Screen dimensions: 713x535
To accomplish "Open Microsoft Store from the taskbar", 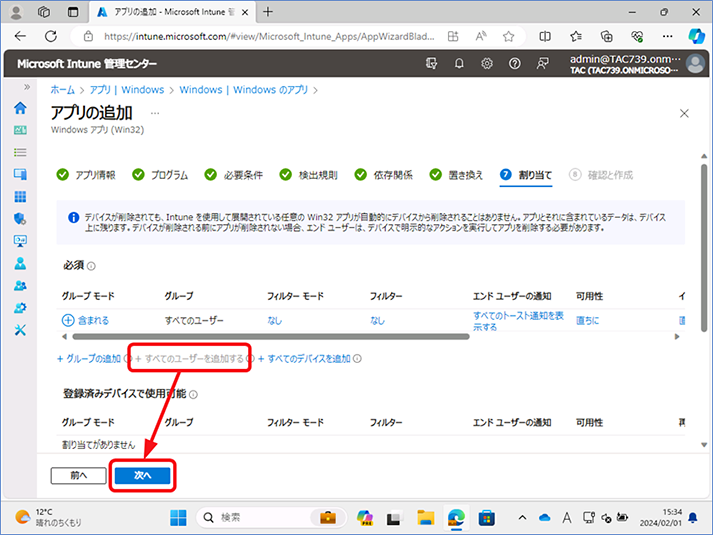I will point(487,518).
